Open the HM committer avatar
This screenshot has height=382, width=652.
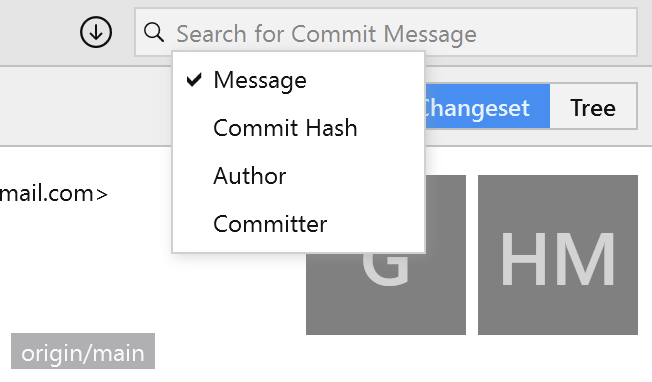click(558, 255)
